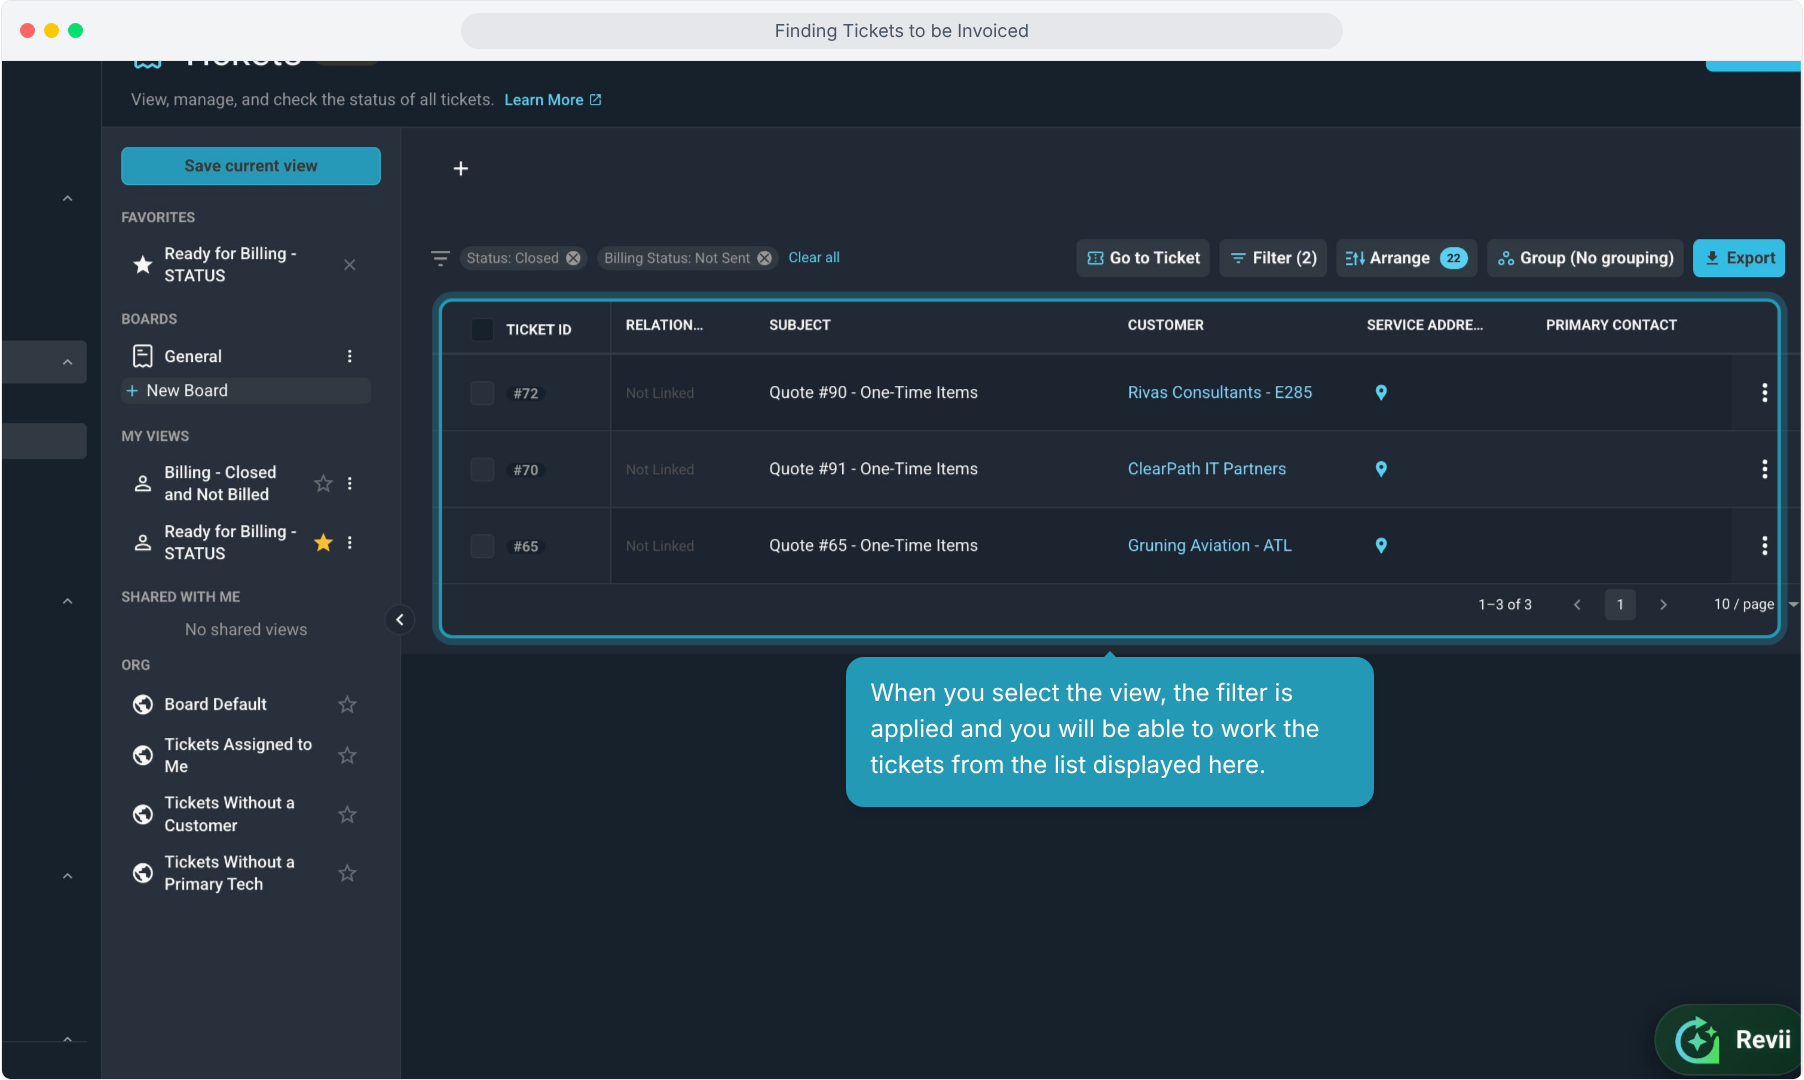Click Go to Ticket button
The width and height of the screenshot is (1804, 1080).
1143,258
